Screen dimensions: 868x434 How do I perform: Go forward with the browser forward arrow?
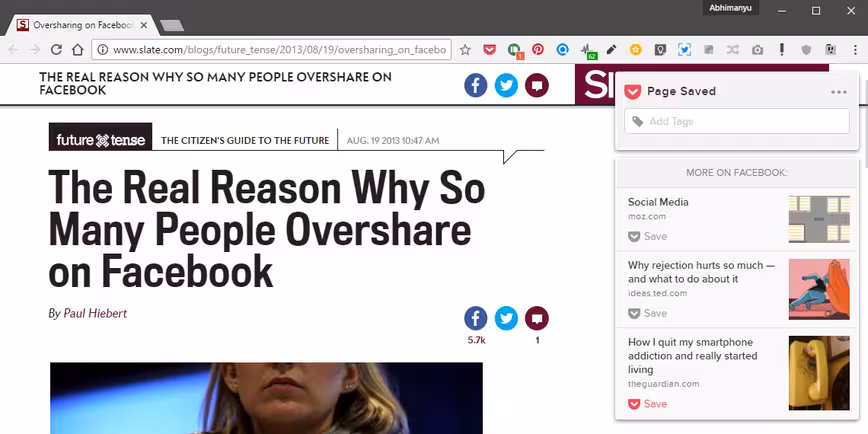coord(34,50)
